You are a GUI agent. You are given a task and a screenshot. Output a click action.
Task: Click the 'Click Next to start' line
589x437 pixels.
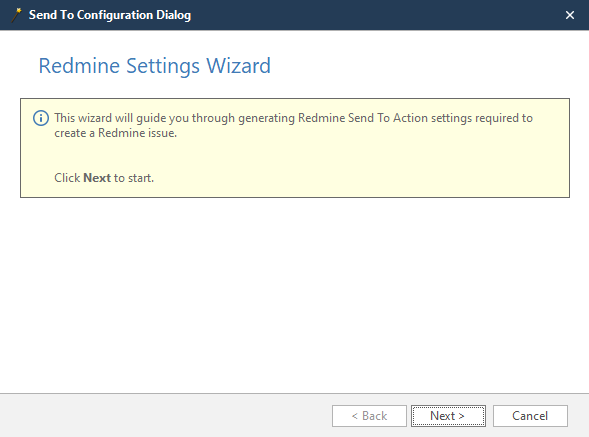tap(104, 178)
